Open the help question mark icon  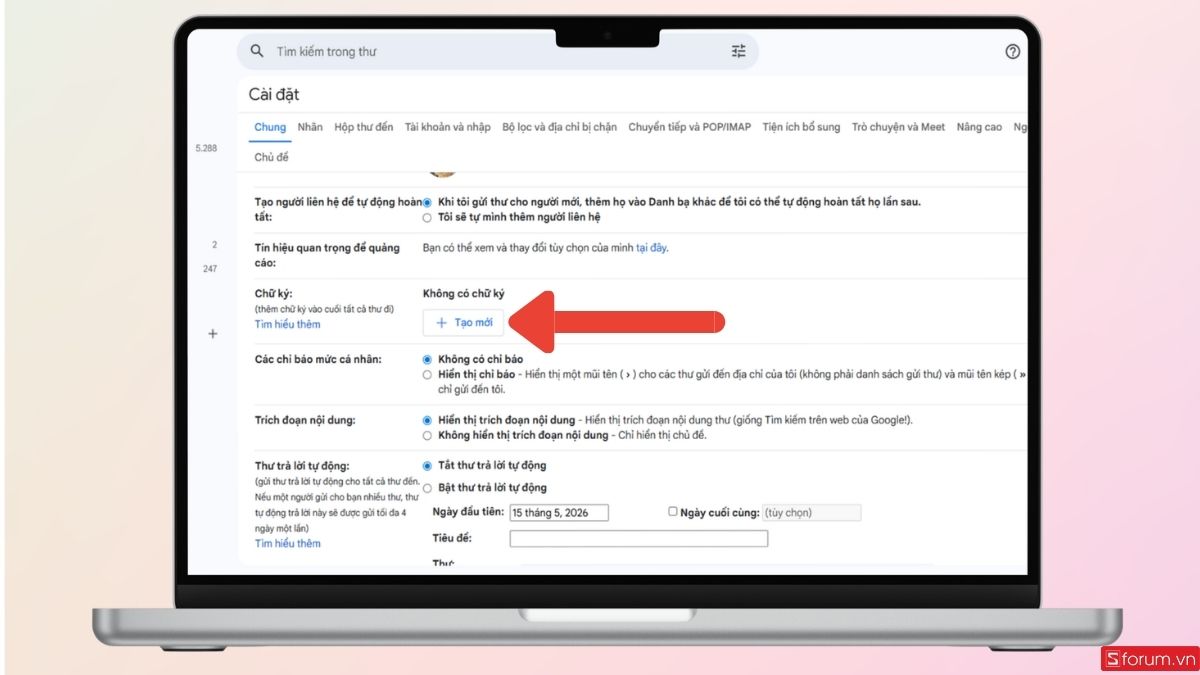[1013, 51]
